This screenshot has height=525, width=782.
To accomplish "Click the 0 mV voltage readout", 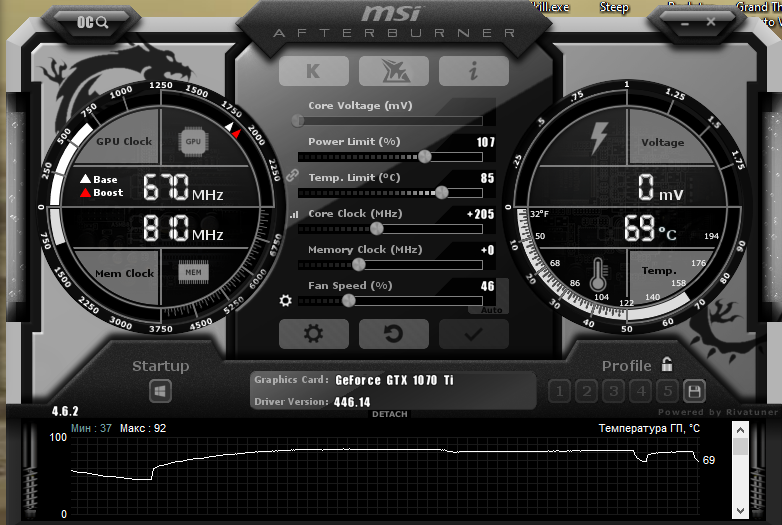I will tap(660, 187).
